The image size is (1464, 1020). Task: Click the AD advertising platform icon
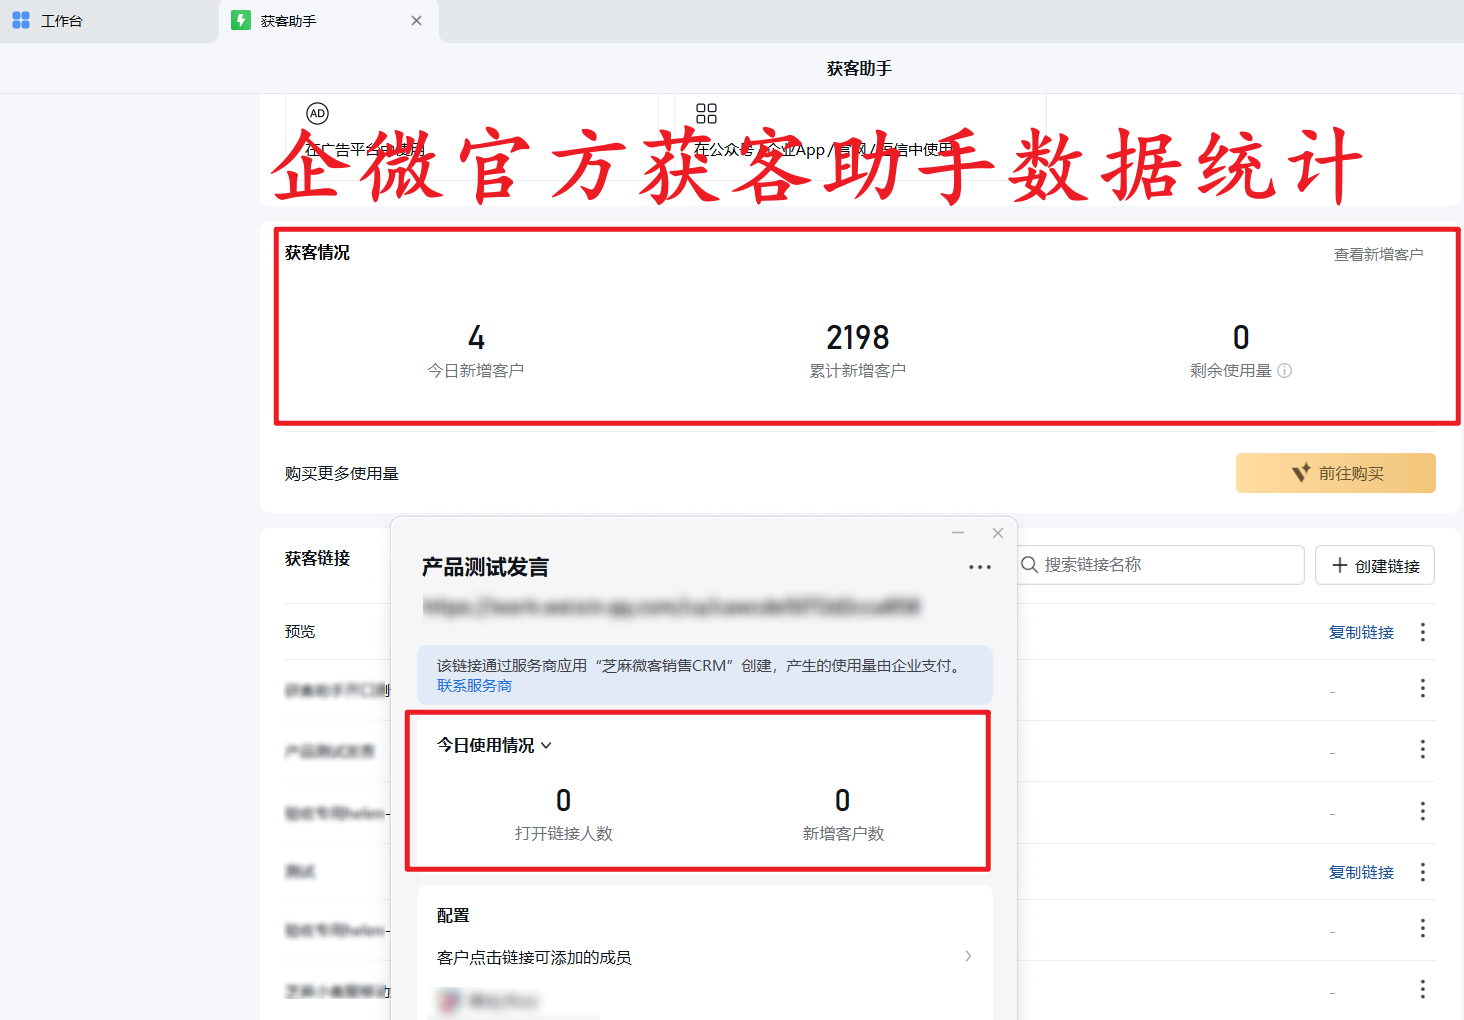(317, 113)
